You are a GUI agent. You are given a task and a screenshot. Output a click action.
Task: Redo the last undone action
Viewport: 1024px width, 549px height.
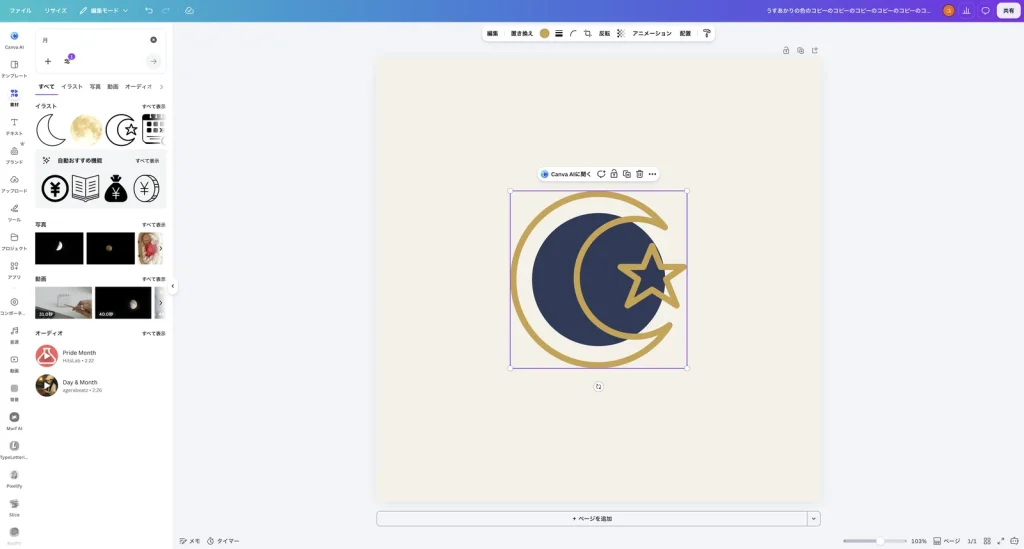coord(166,10)
